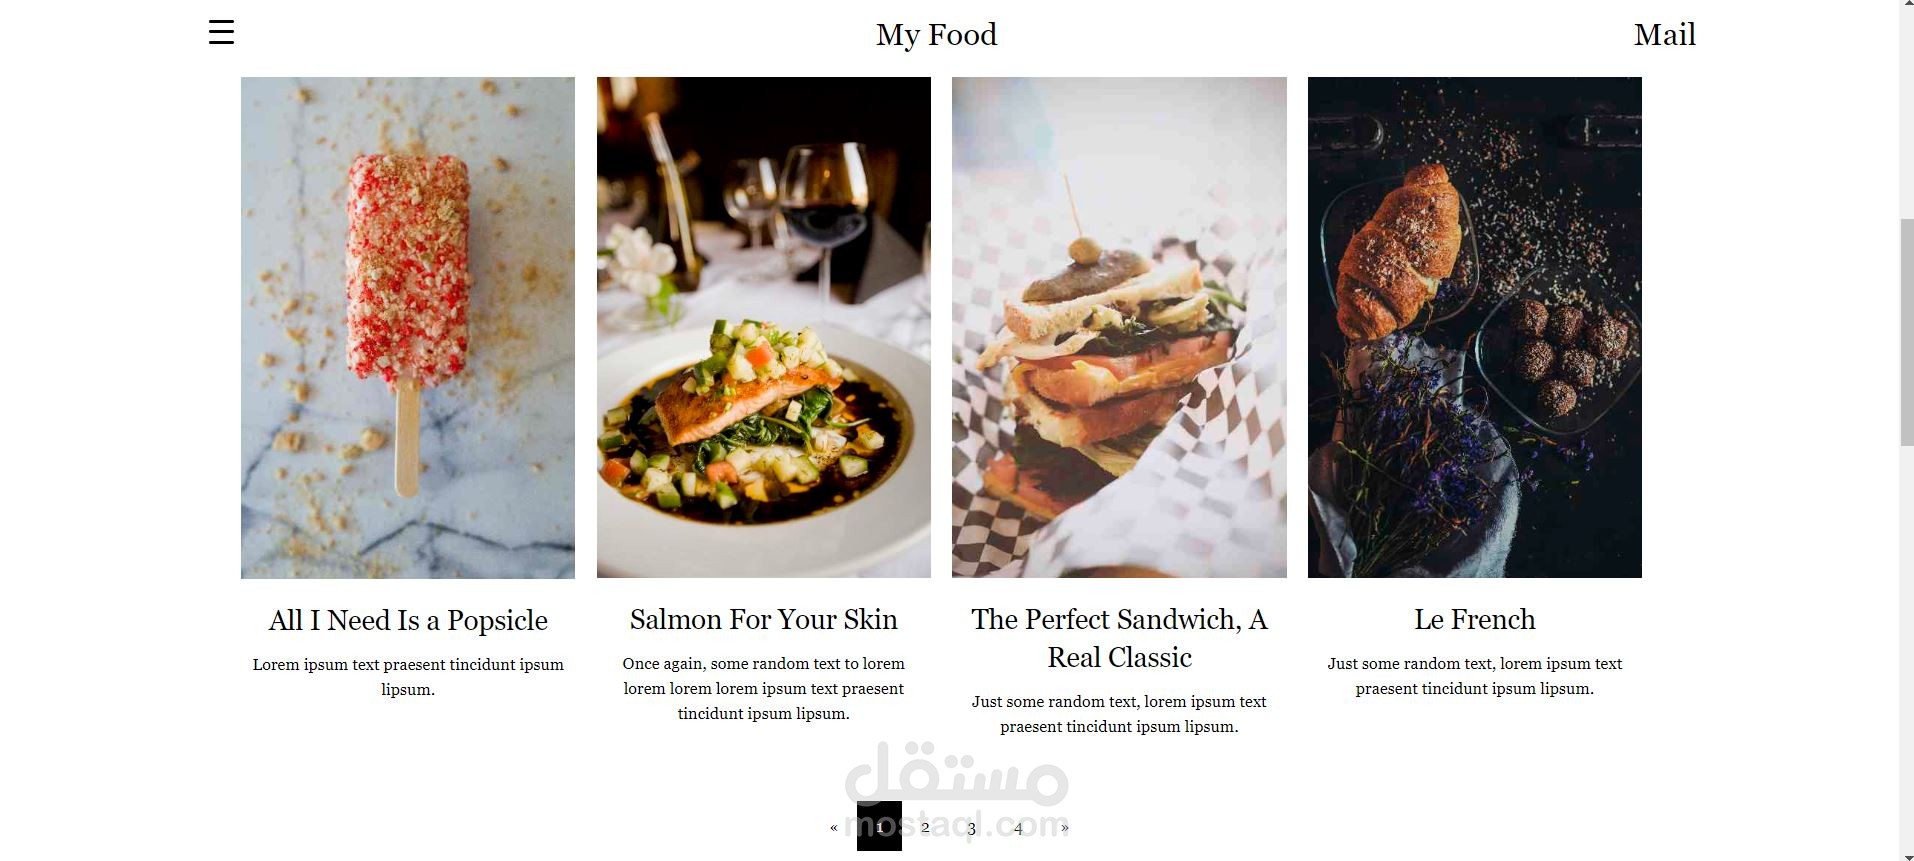Select The Perfect Sandwich heading

1119,638
